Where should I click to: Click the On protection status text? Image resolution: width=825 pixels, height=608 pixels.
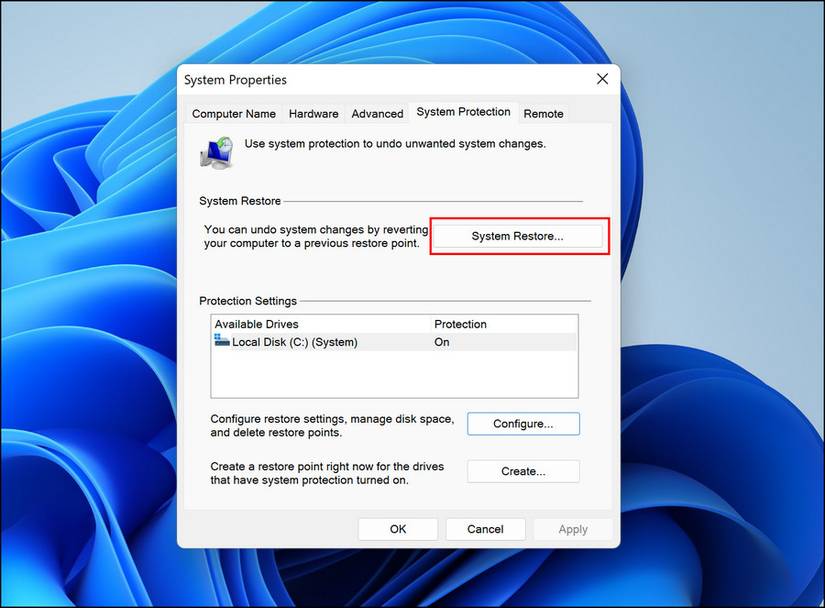tap(440, 341)
